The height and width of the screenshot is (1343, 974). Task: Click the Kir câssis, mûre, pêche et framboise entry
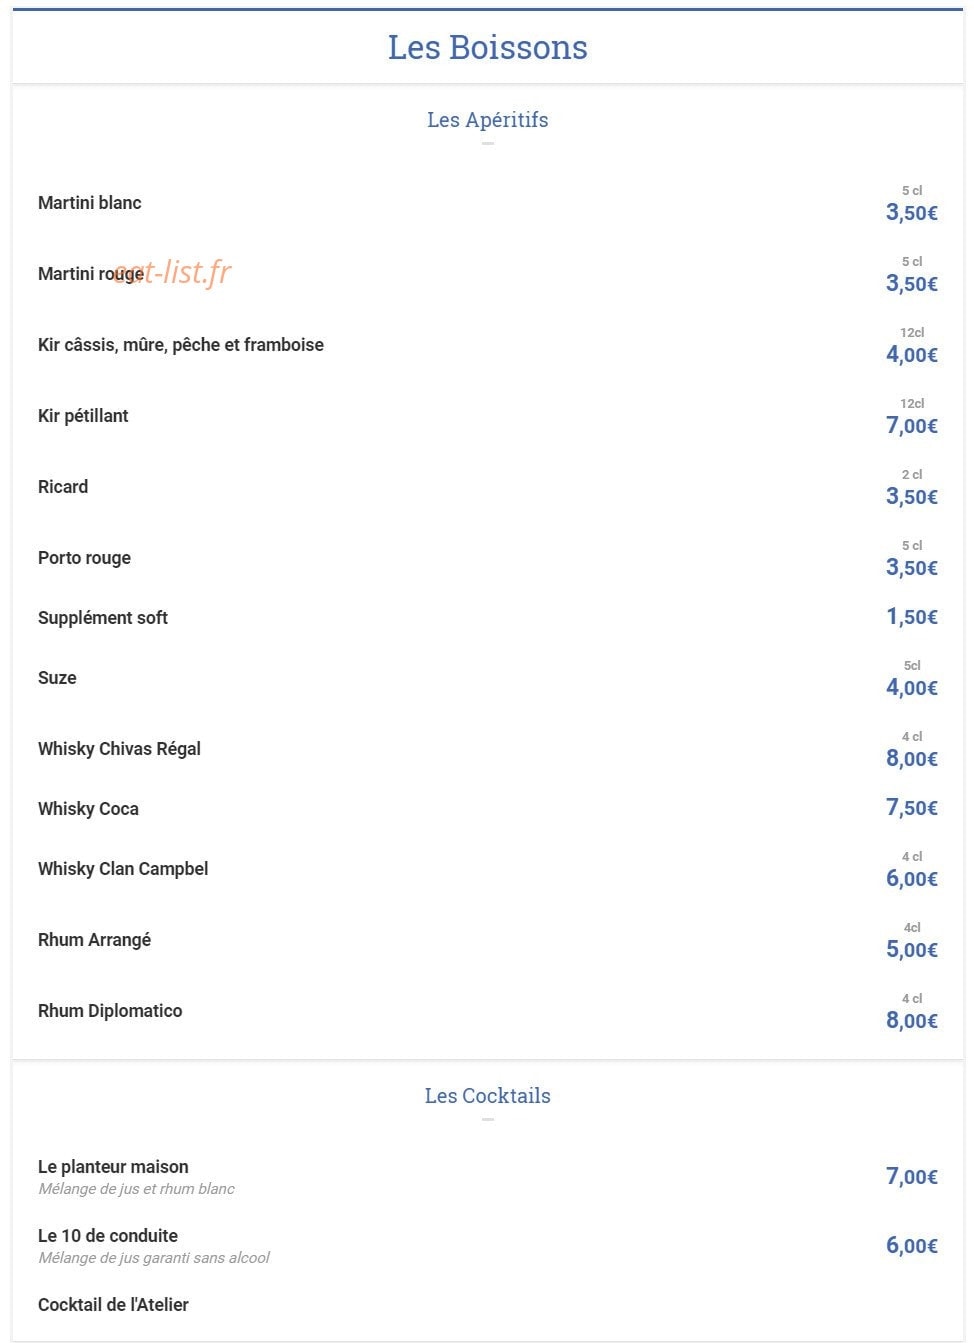(x=181, y=345)
